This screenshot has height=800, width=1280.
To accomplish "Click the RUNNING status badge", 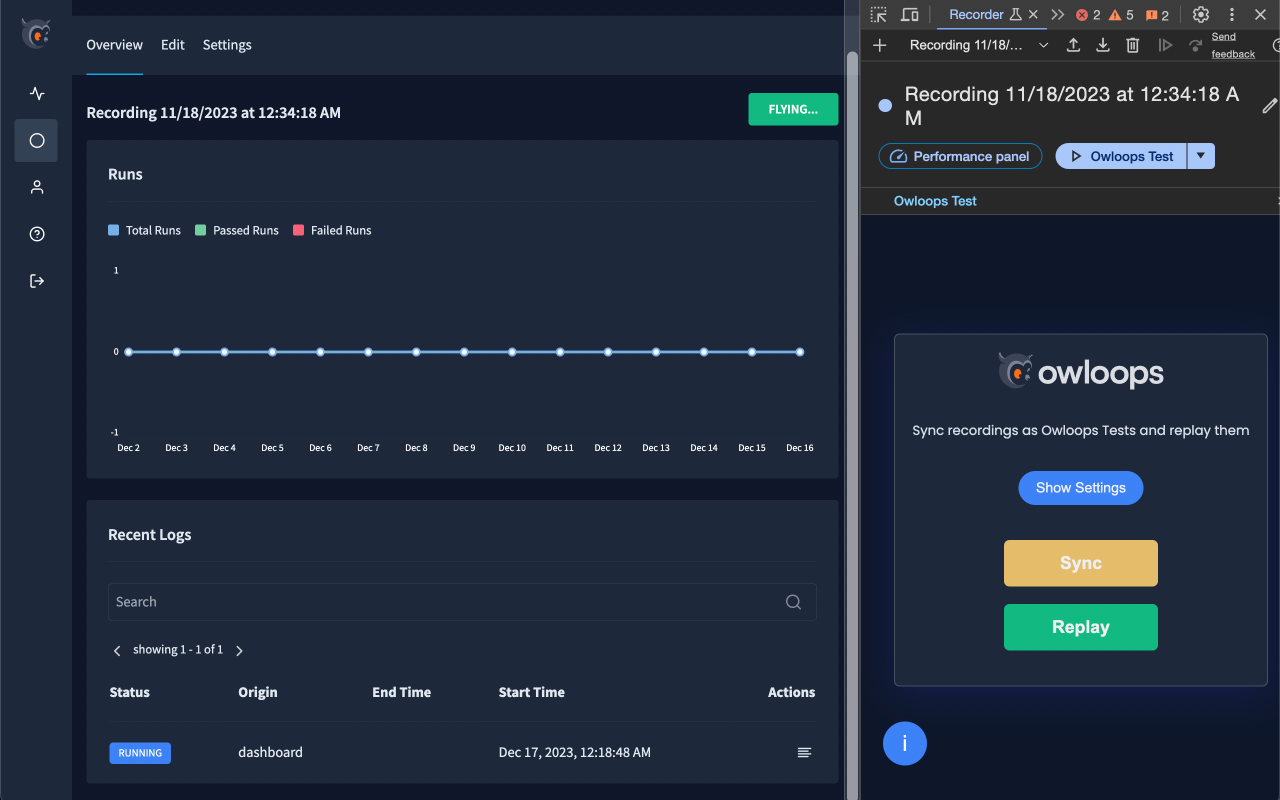I will tap(140, 753).
